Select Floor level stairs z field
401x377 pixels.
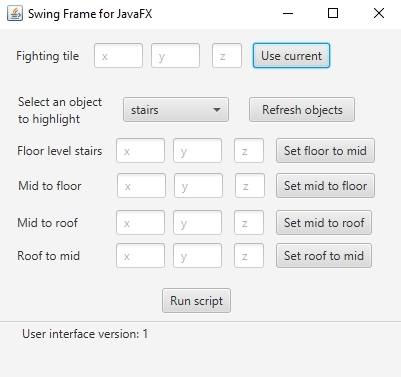(249, 151)
